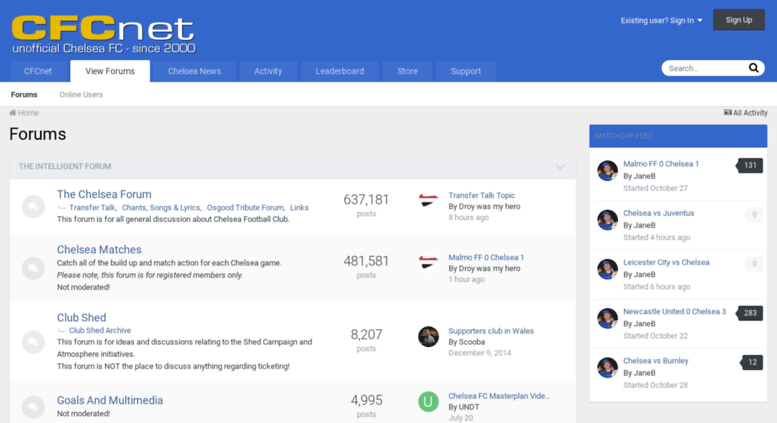
Task: Click 'December 9, 2014' date text
Action: click(480, 353)
